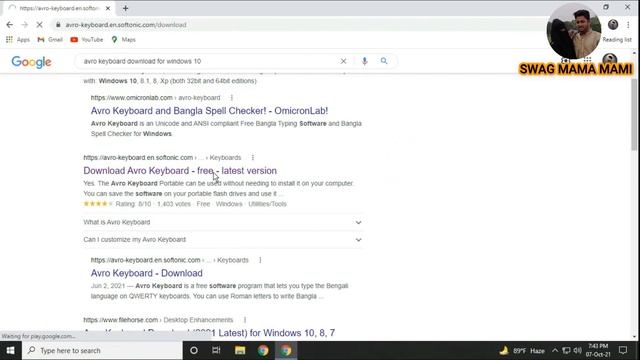Image resolution: width=640 pixels, height=360 pixels.
Task: Expand 'Can I customize my Avro Keyboard'
Action: click(x=223, y=240)
